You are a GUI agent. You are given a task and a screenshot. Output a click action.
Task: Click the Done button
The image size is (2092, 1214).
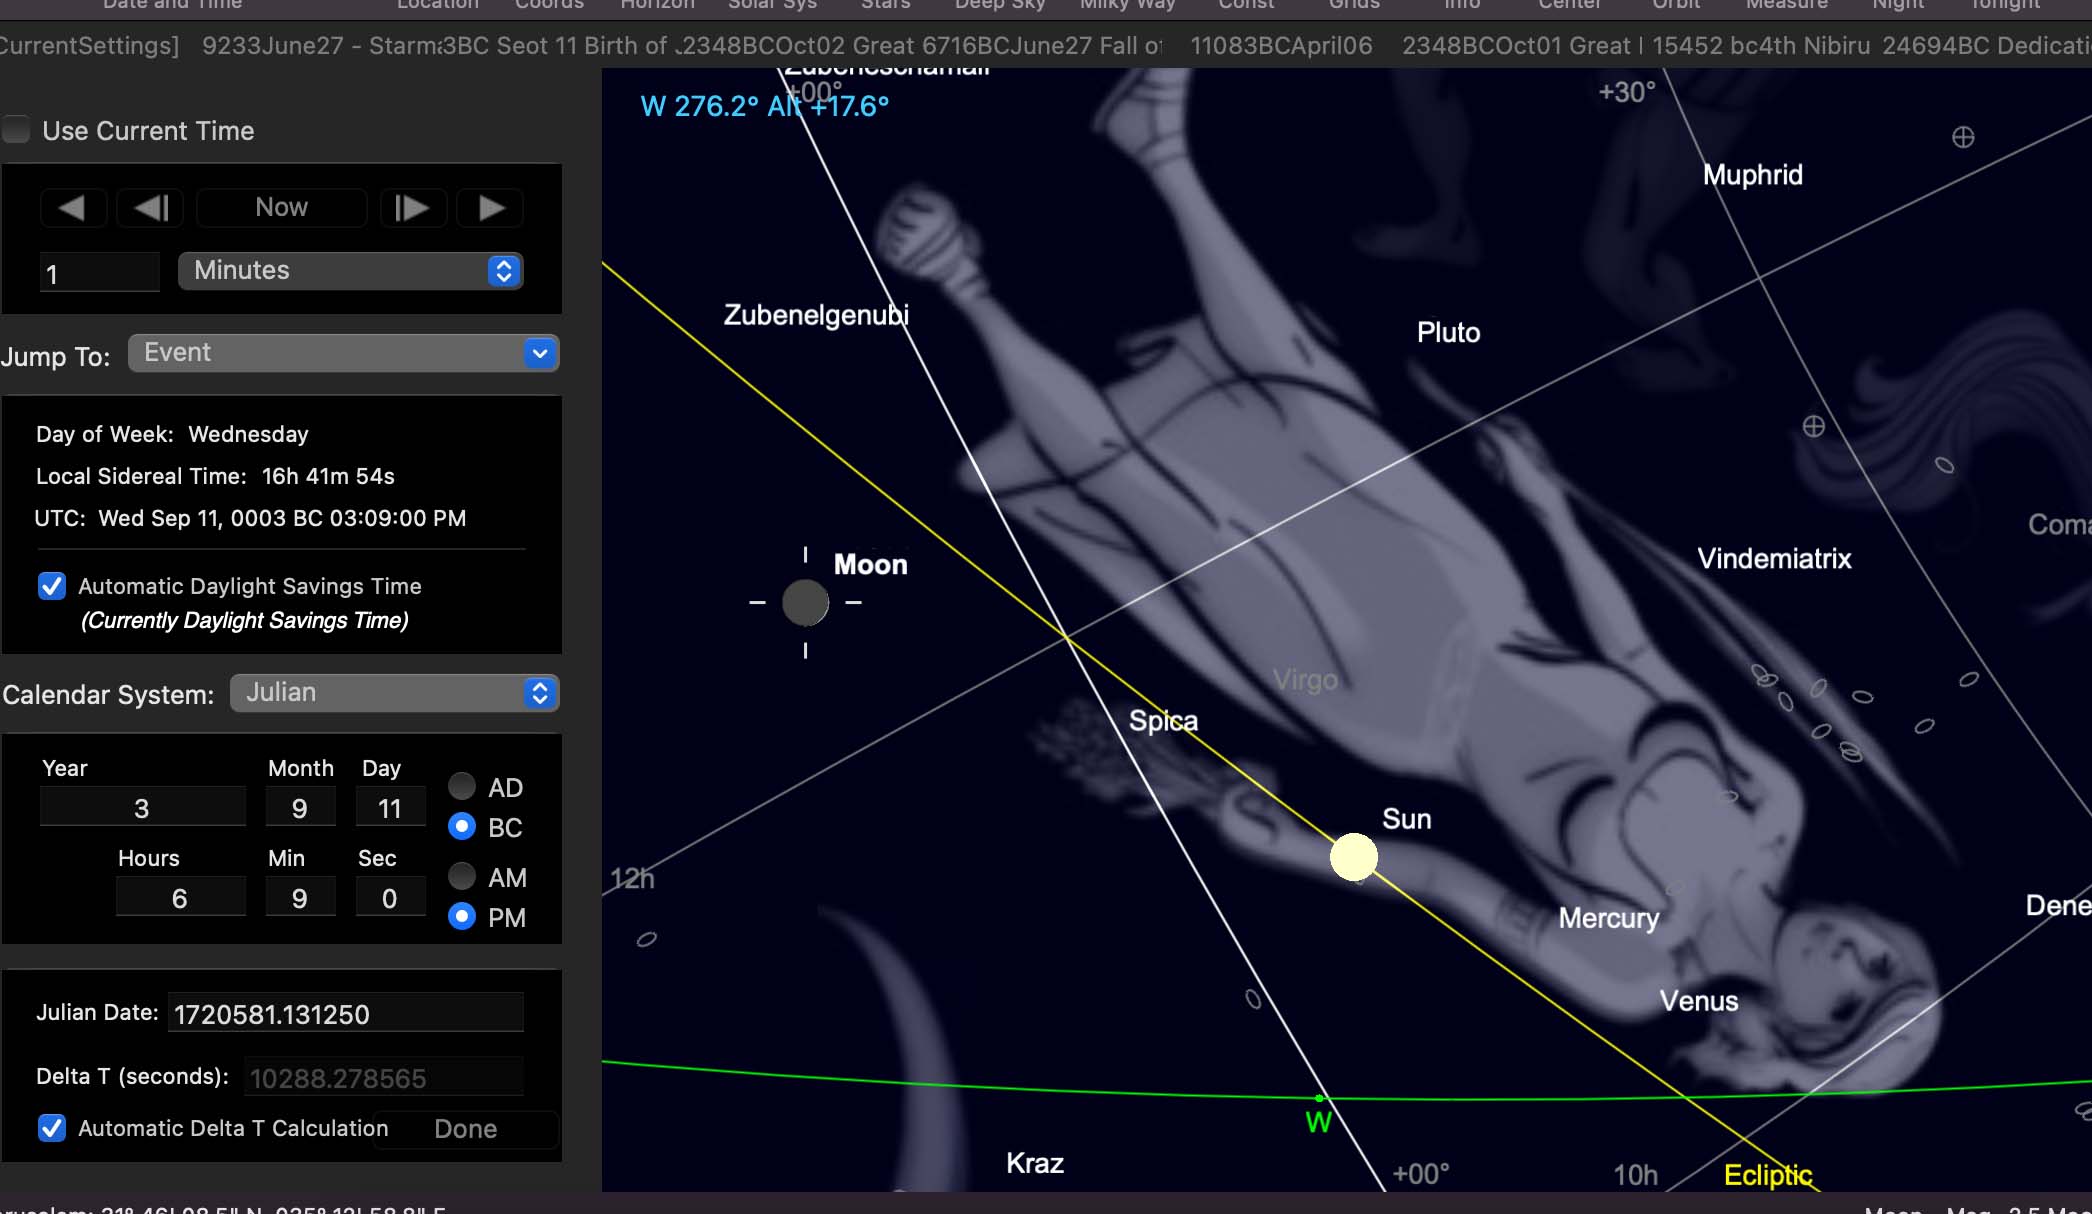tap(466, 1129)
